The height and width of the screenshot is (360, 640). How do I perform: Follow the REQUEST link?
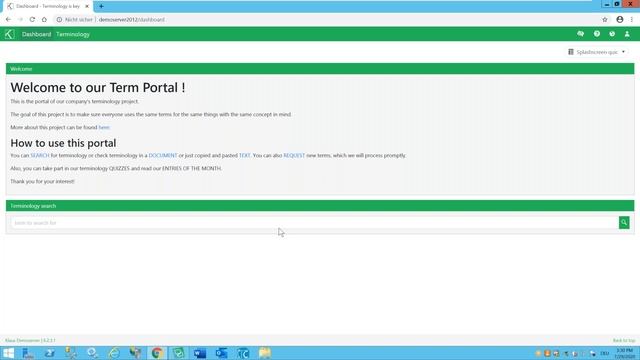coord(294,156)
